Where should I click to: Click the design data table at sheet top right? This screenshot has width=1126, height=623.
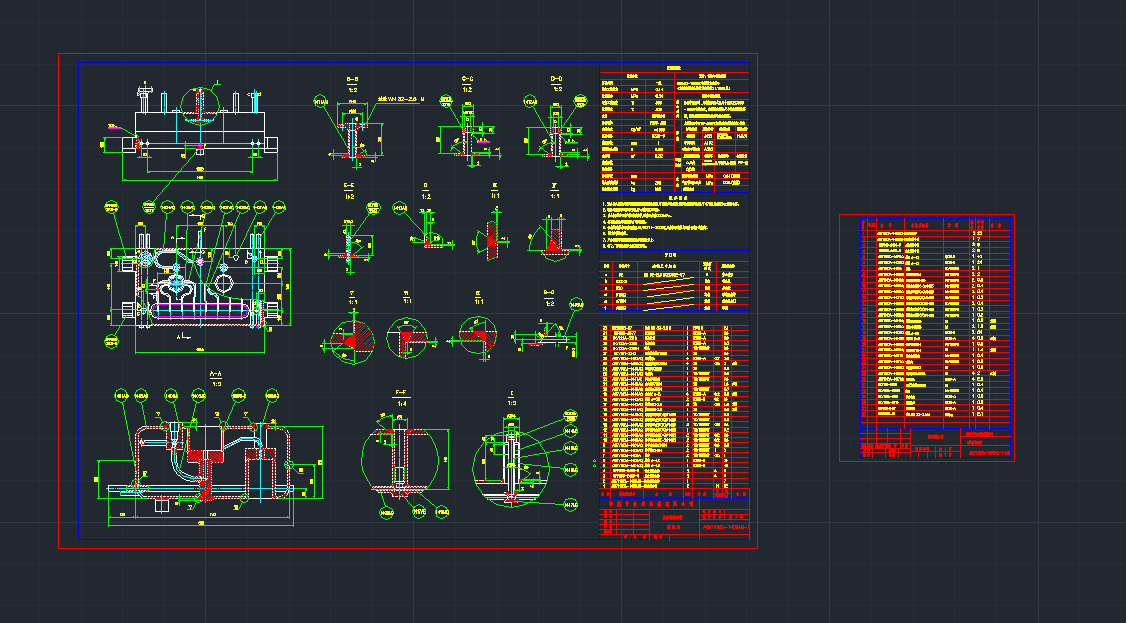pos(673,130)
